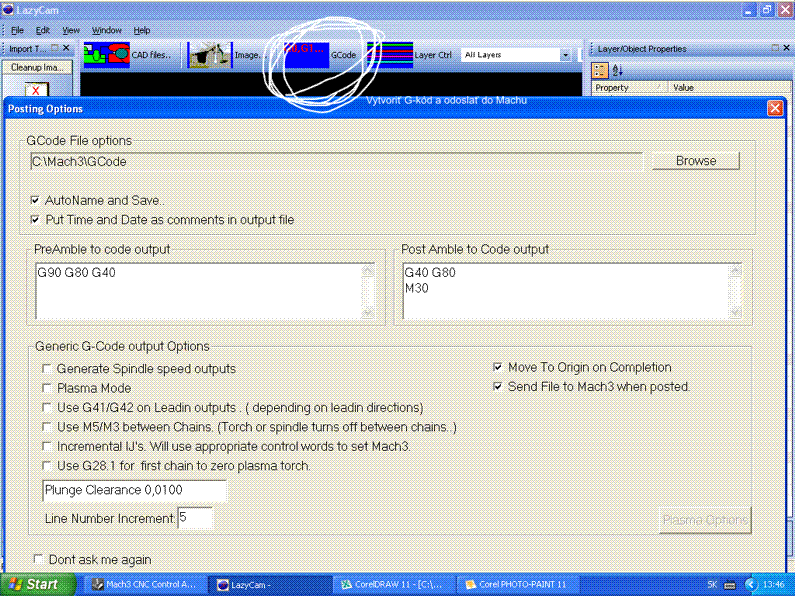The width and height of the screenshot is (795, 596).
Task: Open the All Layers dropdown
Action: point(565,55)
